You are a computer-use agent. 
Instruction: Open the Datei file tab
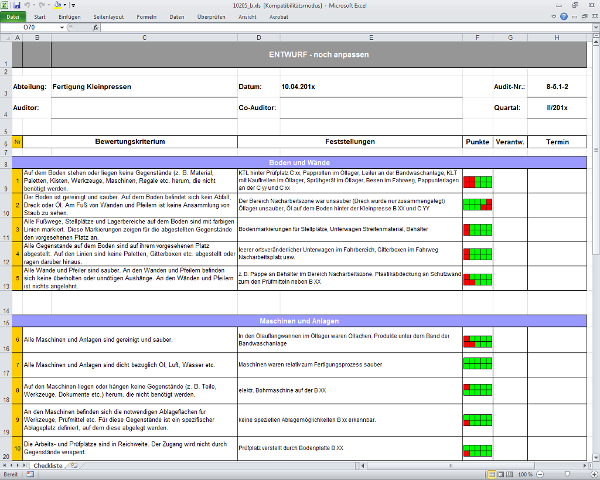click(14, 17)
